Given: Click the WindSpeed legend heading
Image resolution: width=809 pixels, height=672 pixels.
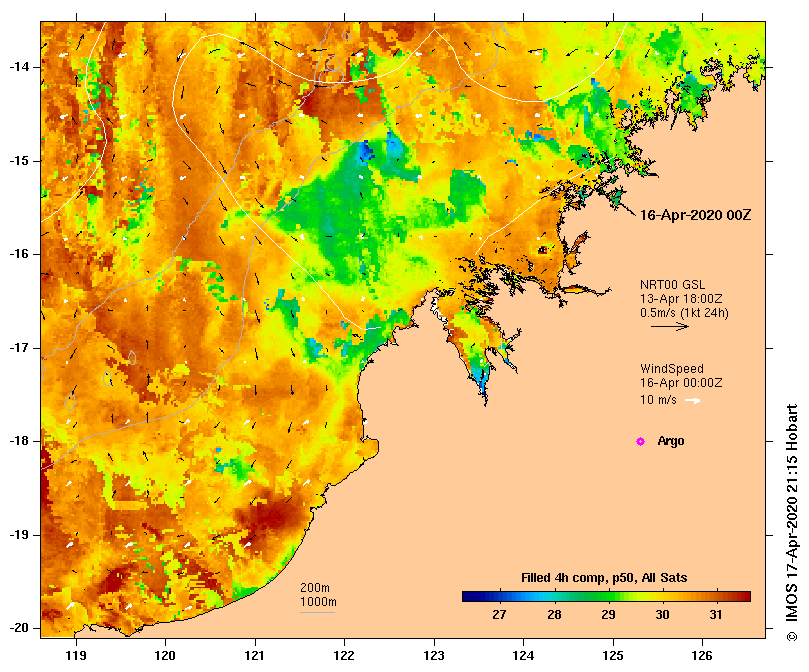Looking at the screenshot, I should (672, 369).
